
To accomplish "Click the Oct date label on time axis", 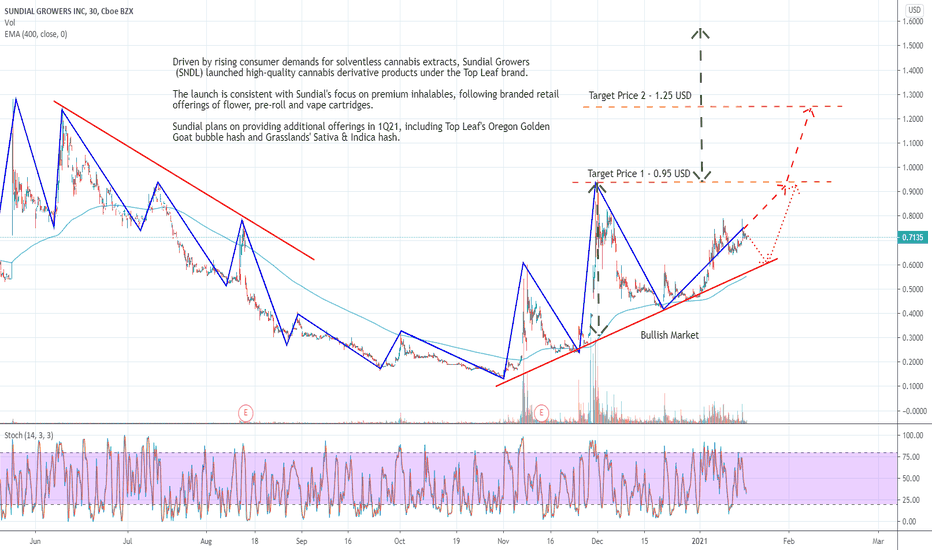I will coord(399,542).
